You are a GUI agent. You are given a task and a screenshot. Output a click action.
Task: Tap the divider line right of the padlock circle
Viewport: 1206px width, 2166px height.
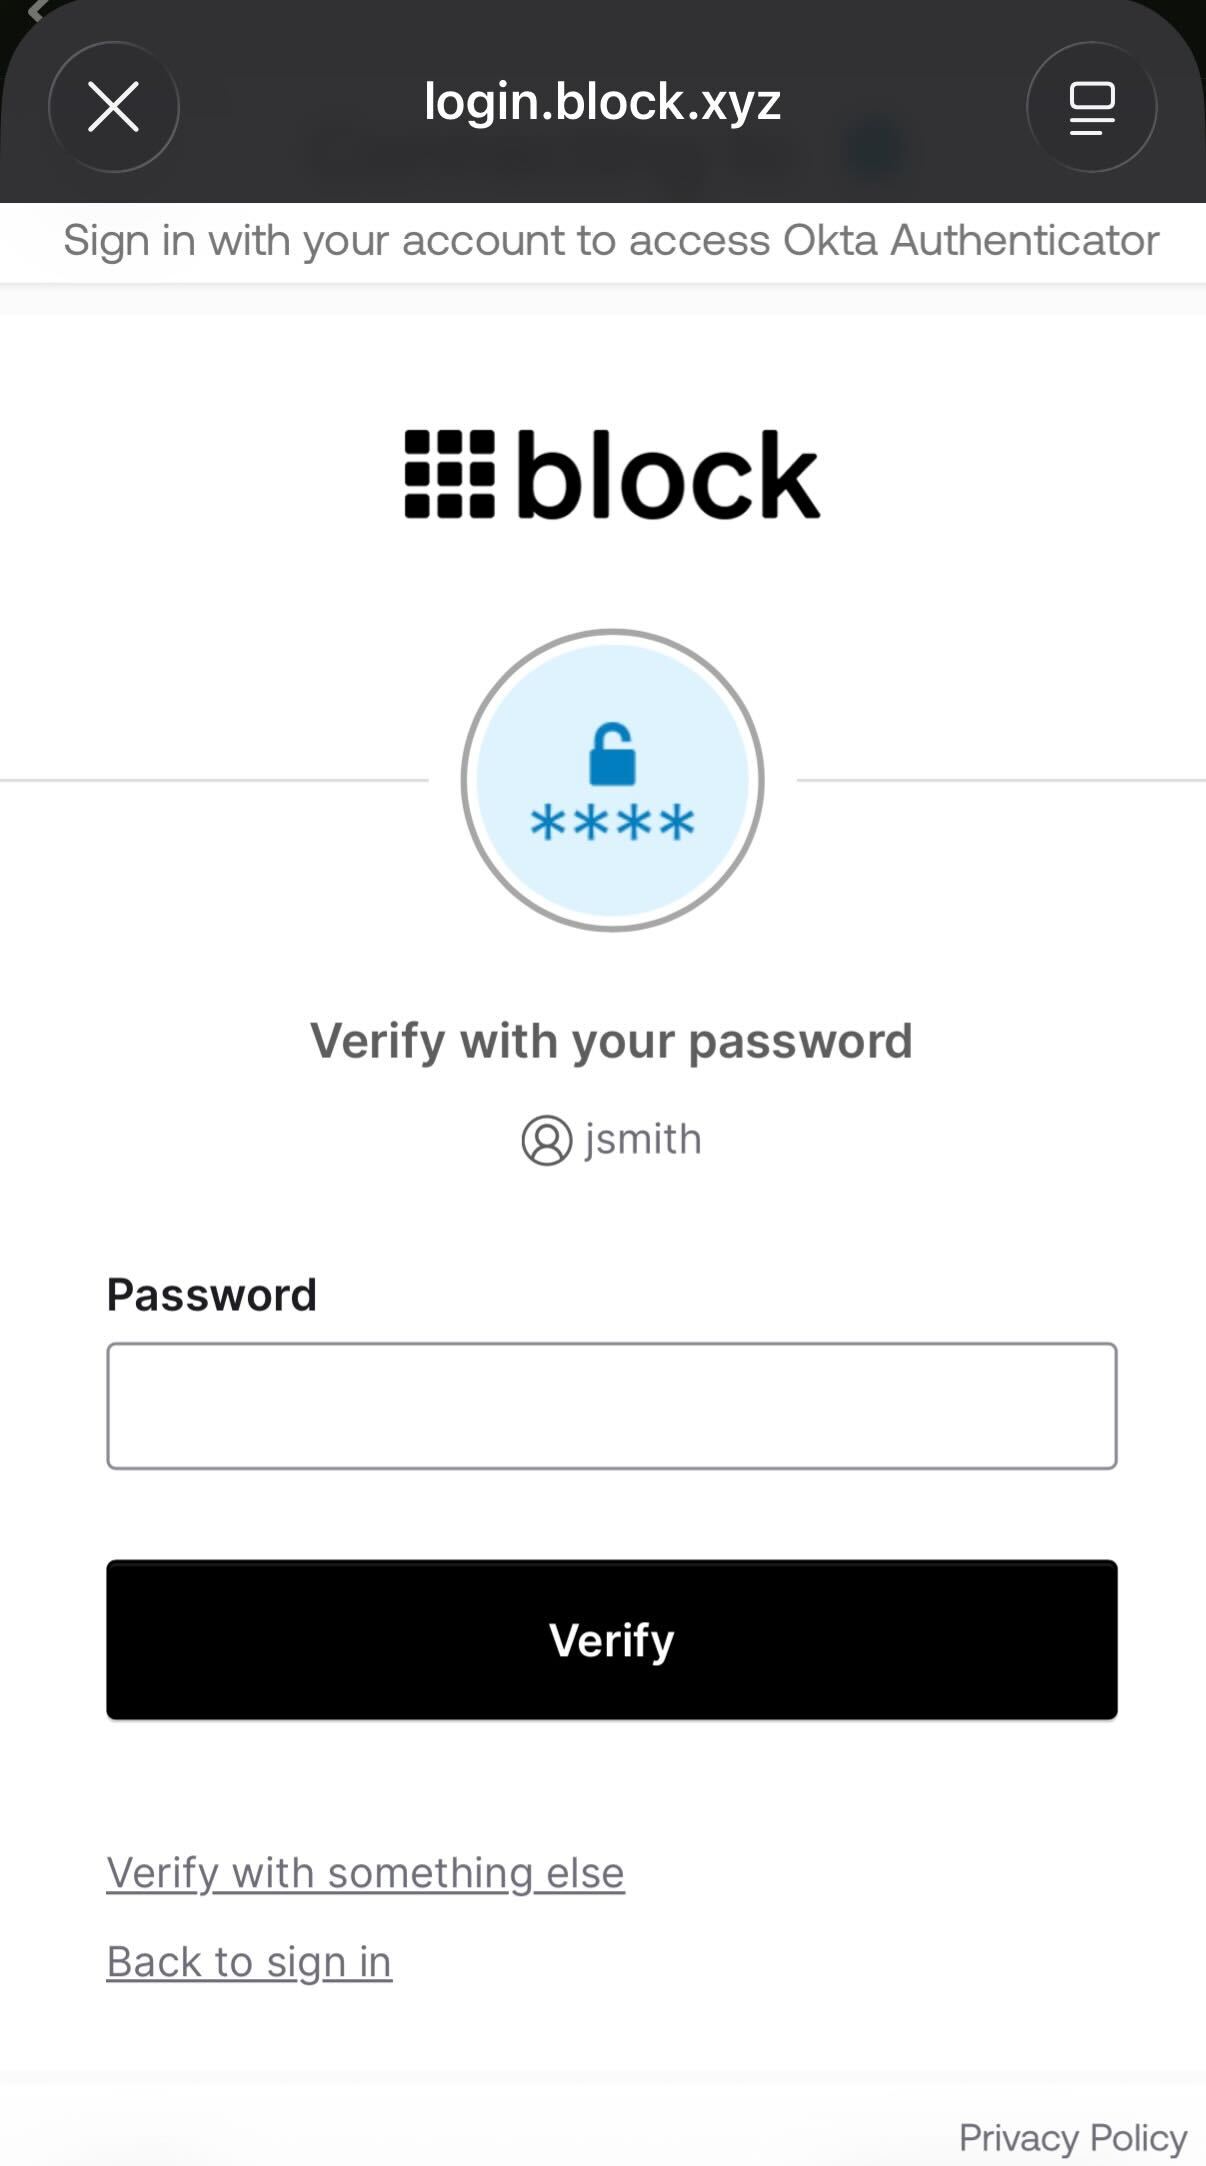tap(1000, 779)
